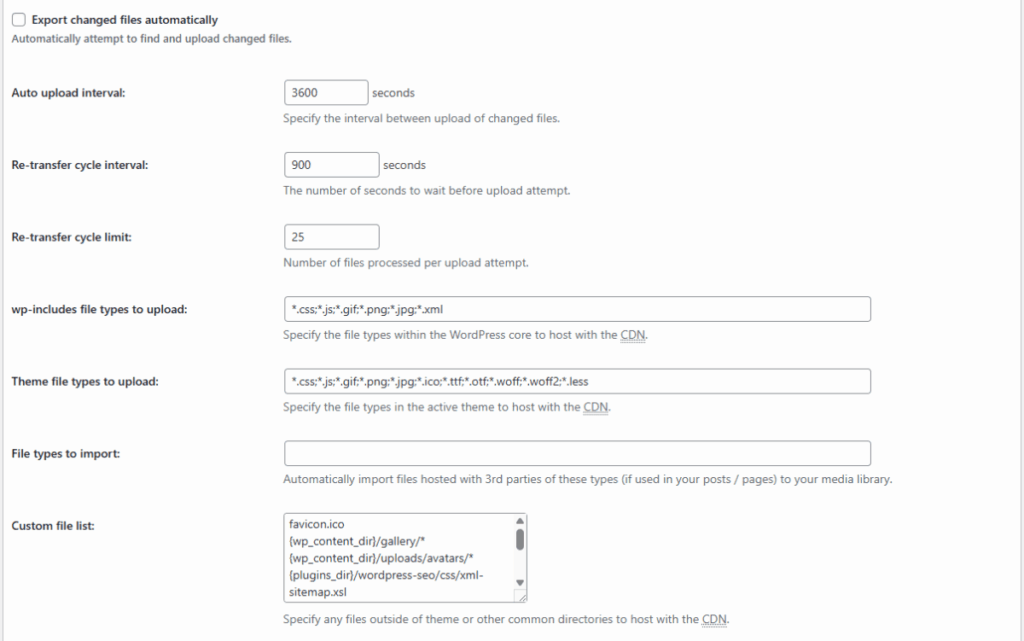Screen dimensions: 1024x641
Task: Click scroll down arrow in Custom file list
Action: 520,582
